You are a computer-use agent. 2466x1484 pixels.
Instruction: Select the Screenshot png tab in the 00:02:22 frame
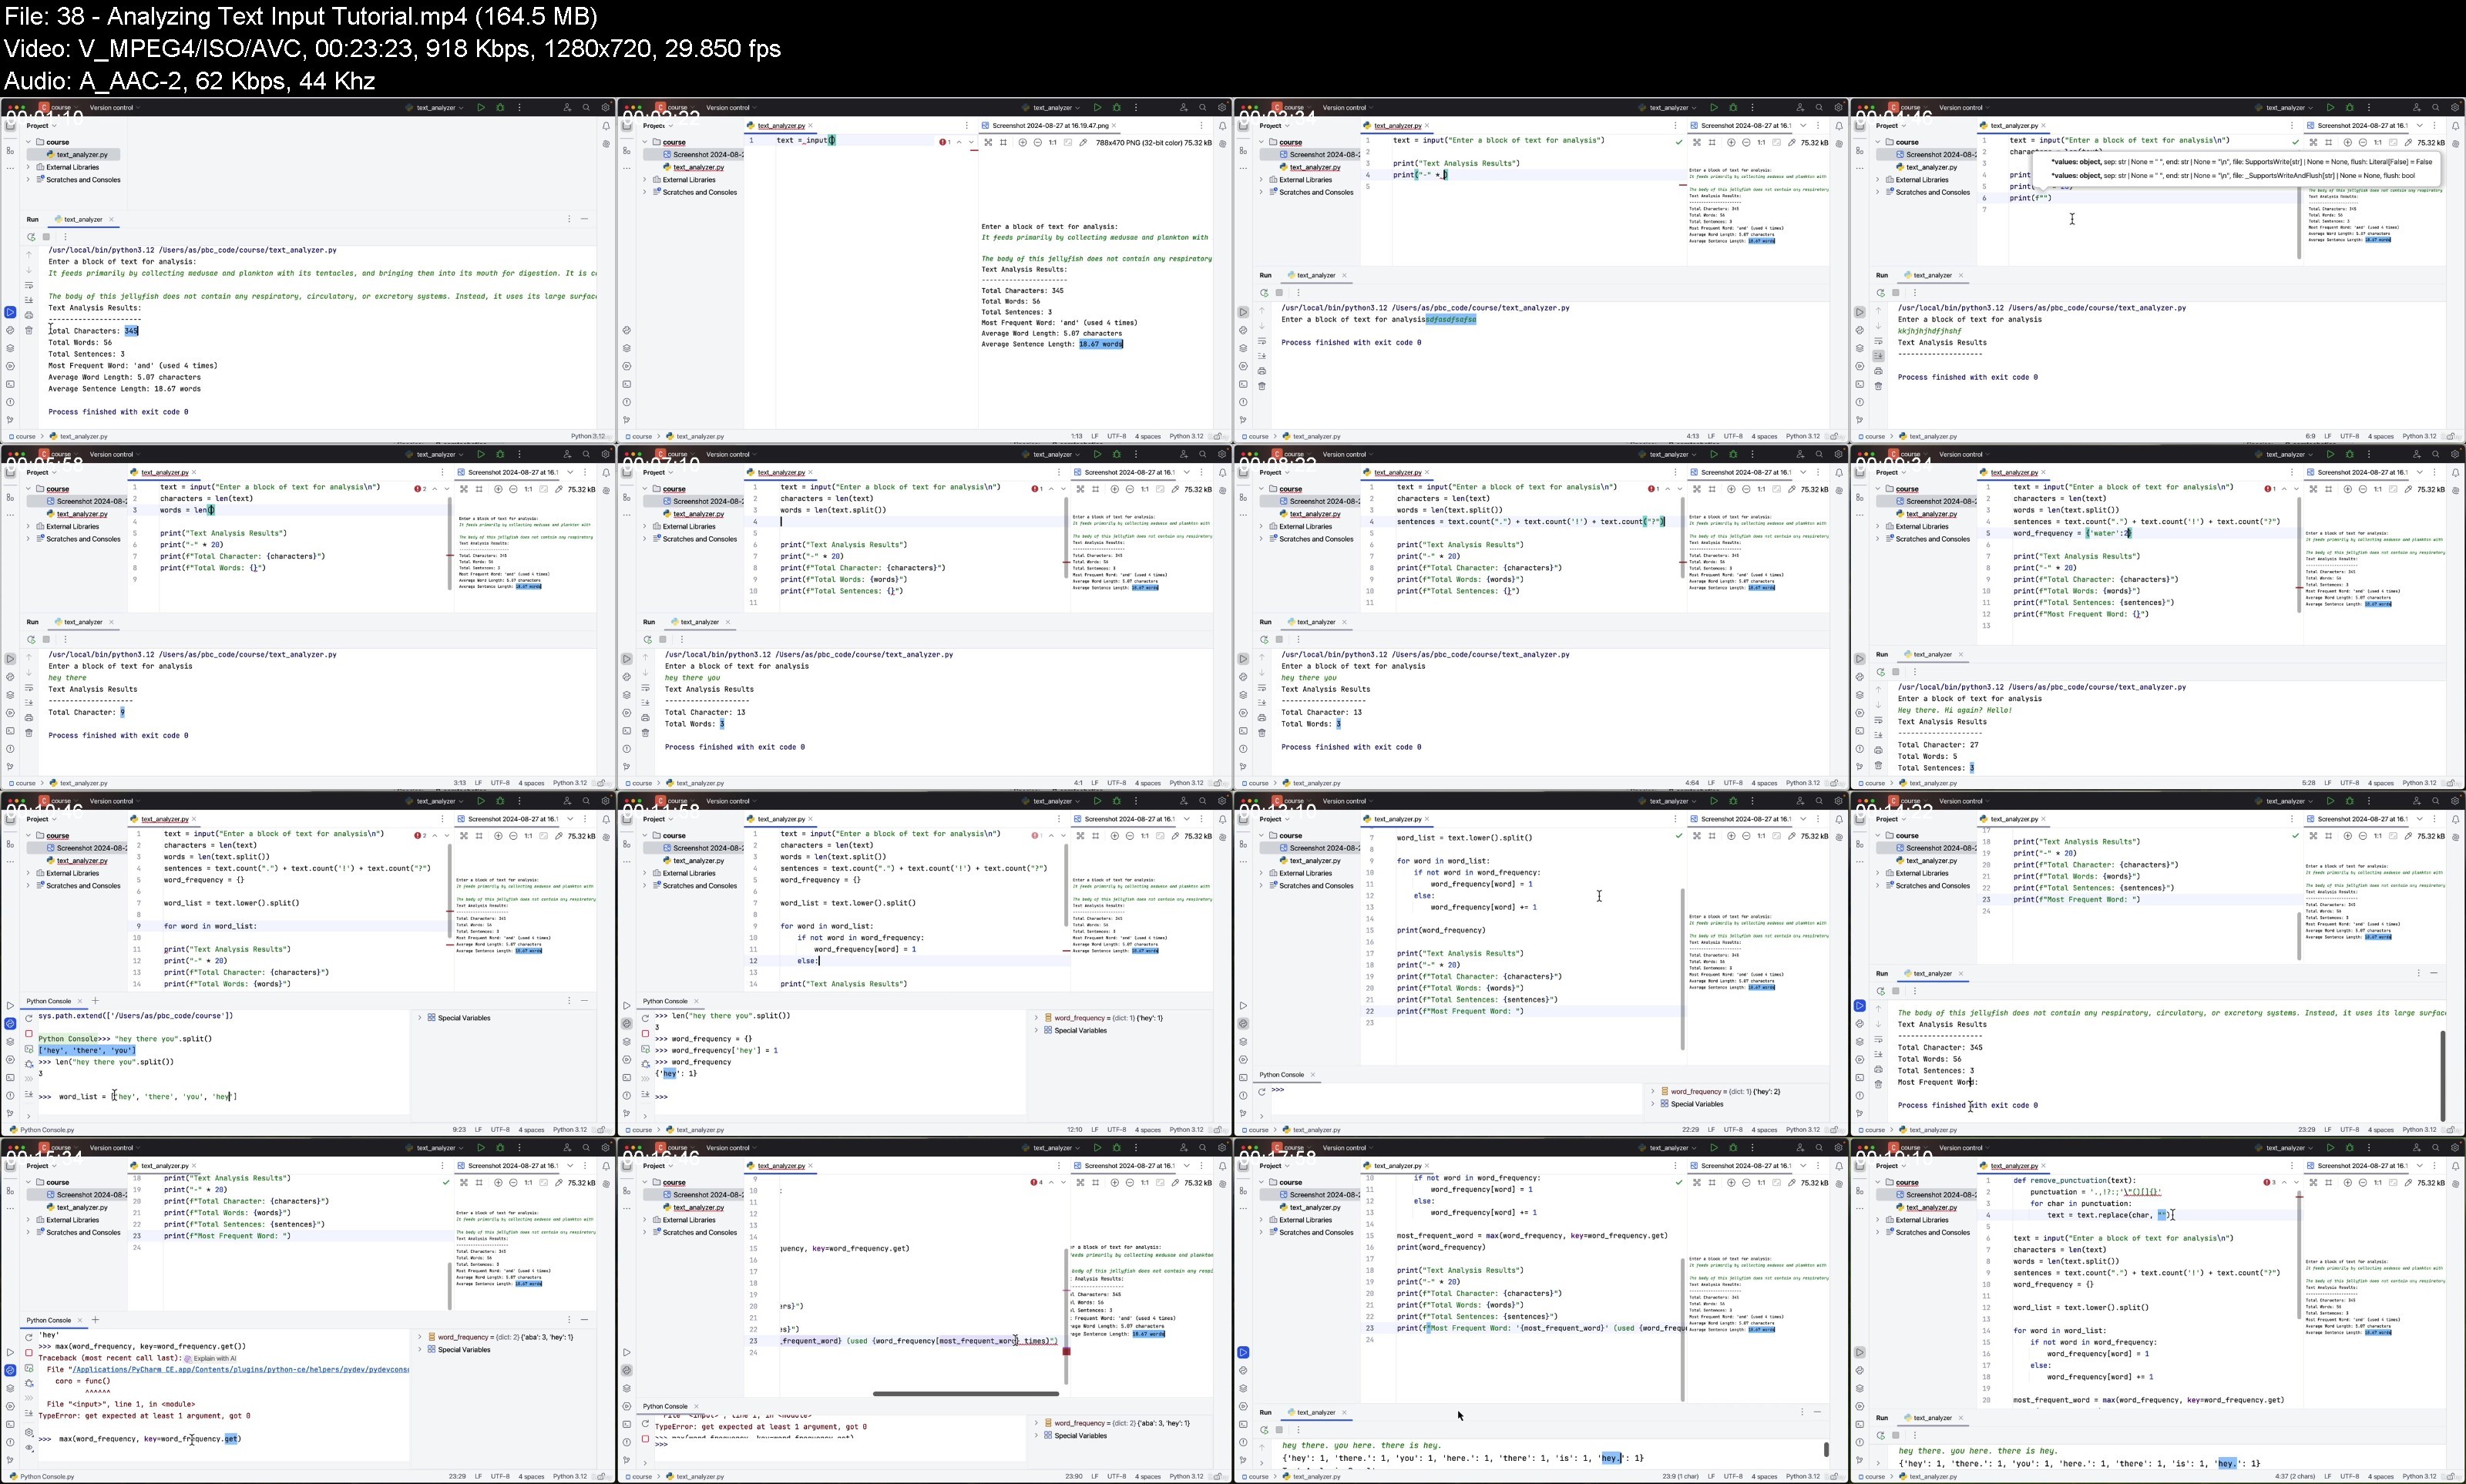pyautogui.click(x=1050, y=126)
